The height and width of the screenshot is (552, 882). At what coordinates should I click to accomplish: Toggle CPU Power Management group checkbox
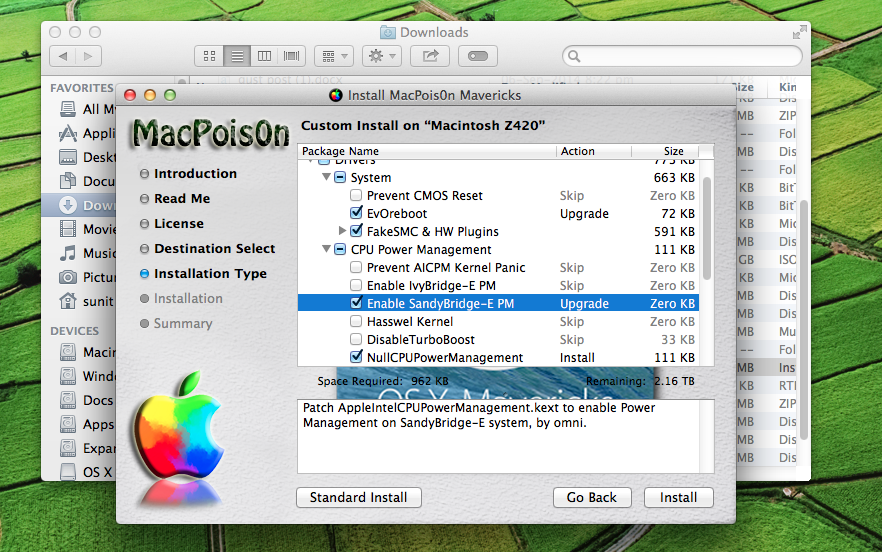tap(340, 249)
